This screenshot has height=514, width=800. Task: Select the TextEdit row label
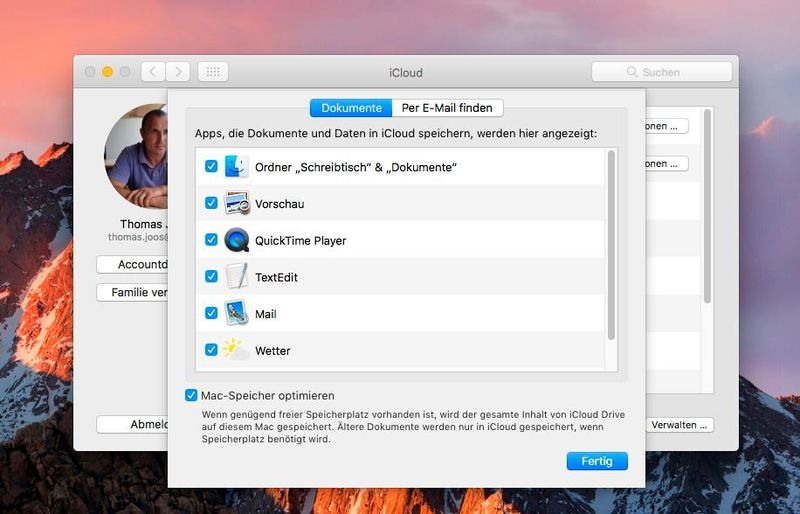(276, 277)
